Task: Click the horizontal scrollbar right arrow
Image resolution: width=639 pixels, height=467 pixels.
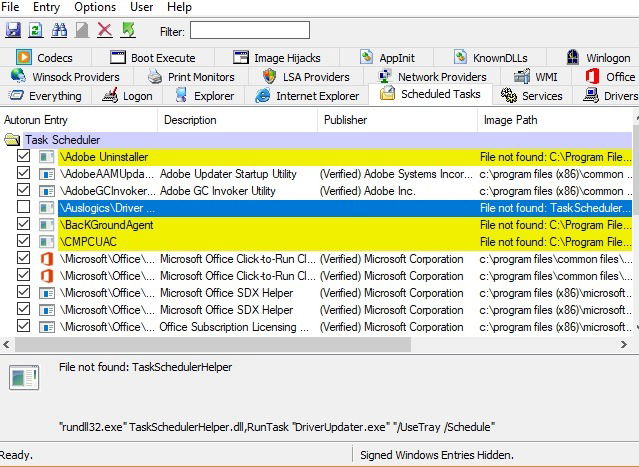Action: click(x=624, y=345)
